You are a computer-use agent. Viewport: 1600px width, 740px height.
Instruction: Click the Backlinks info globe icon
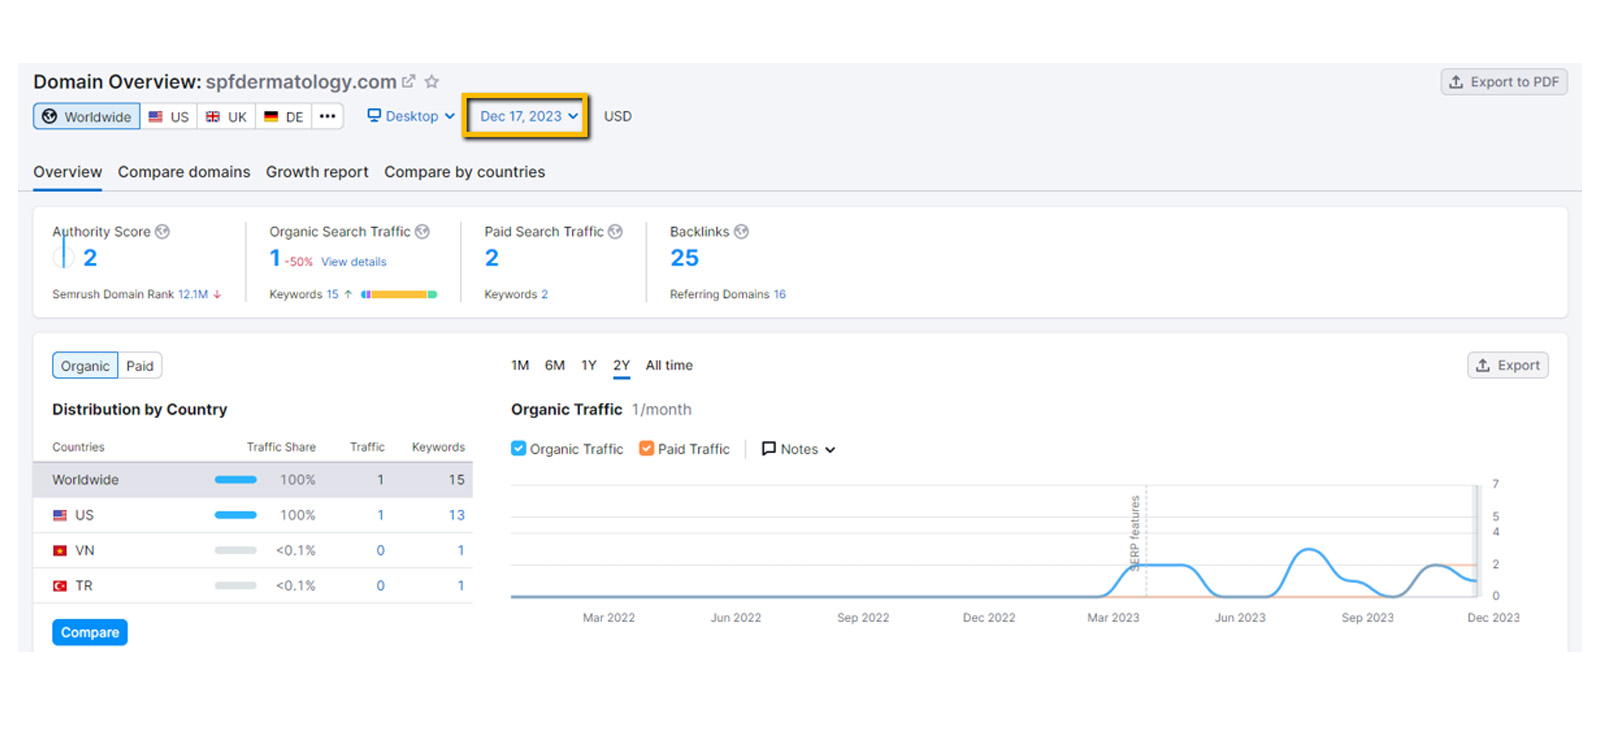coord(741,232)
